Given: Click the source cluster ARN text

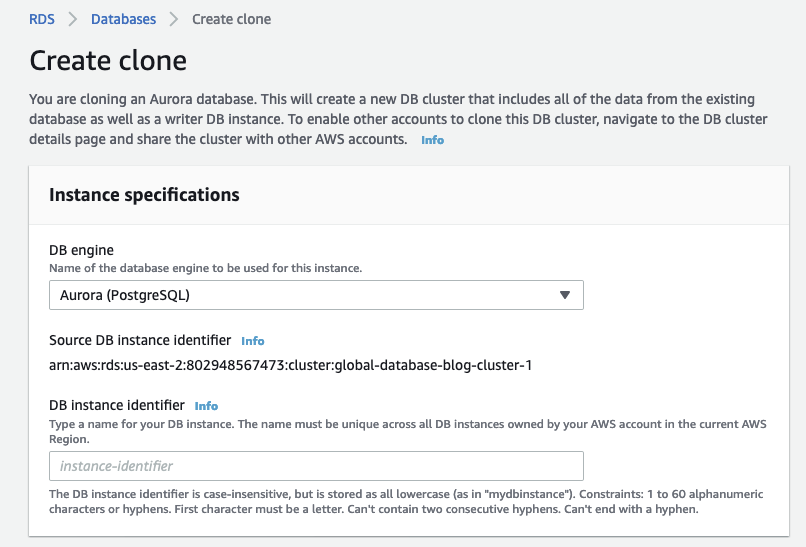Looking at the screenshot, I should pos(290,365).
